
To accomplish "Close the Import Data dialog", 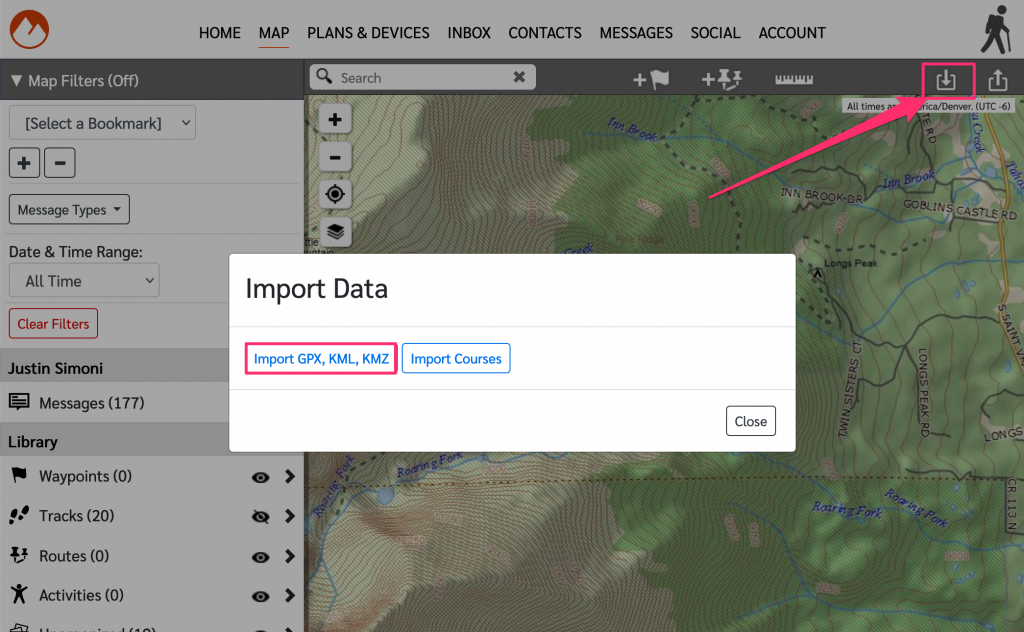I will point(750,421).
